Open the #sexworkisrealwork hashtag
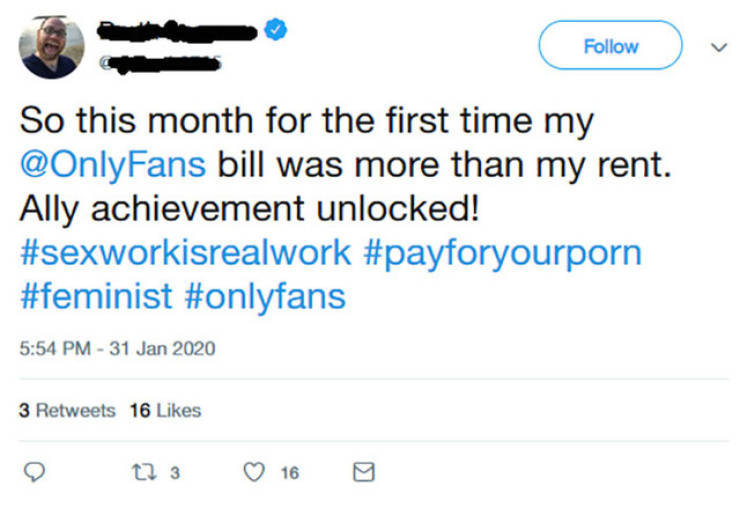 [185, 251]
